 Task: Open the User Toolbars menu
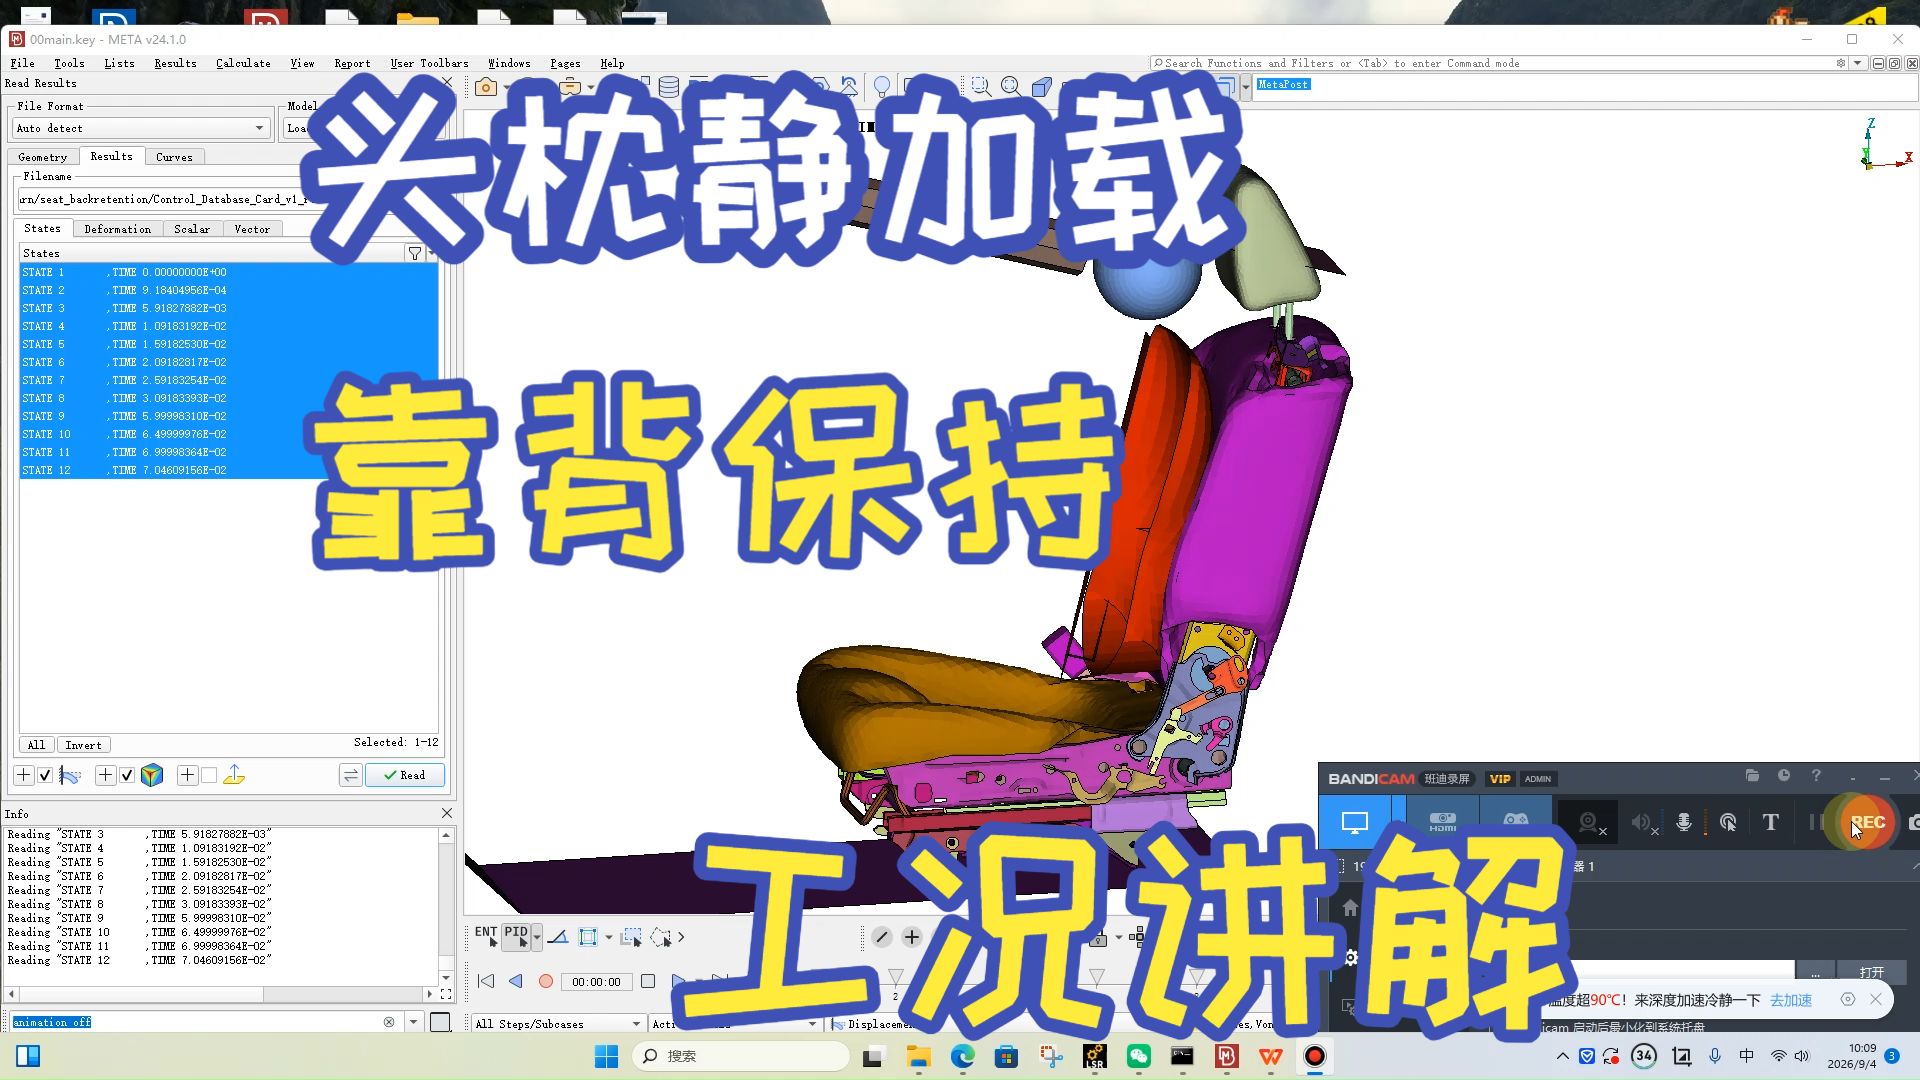pos(429,63)
